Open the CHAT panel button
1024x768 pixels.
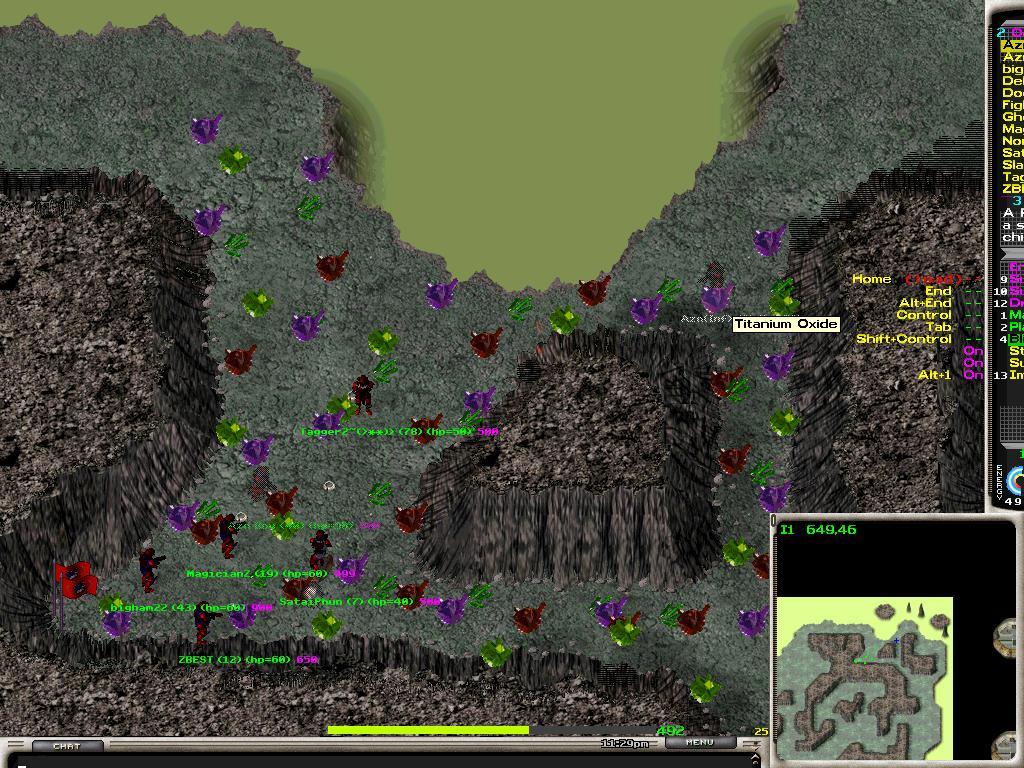coord(66,746)
